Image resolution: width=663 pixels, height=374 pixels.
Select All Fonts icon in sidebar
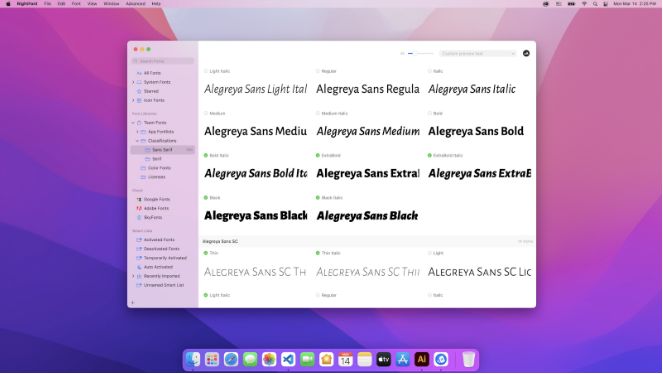click(x=139, y=73)
